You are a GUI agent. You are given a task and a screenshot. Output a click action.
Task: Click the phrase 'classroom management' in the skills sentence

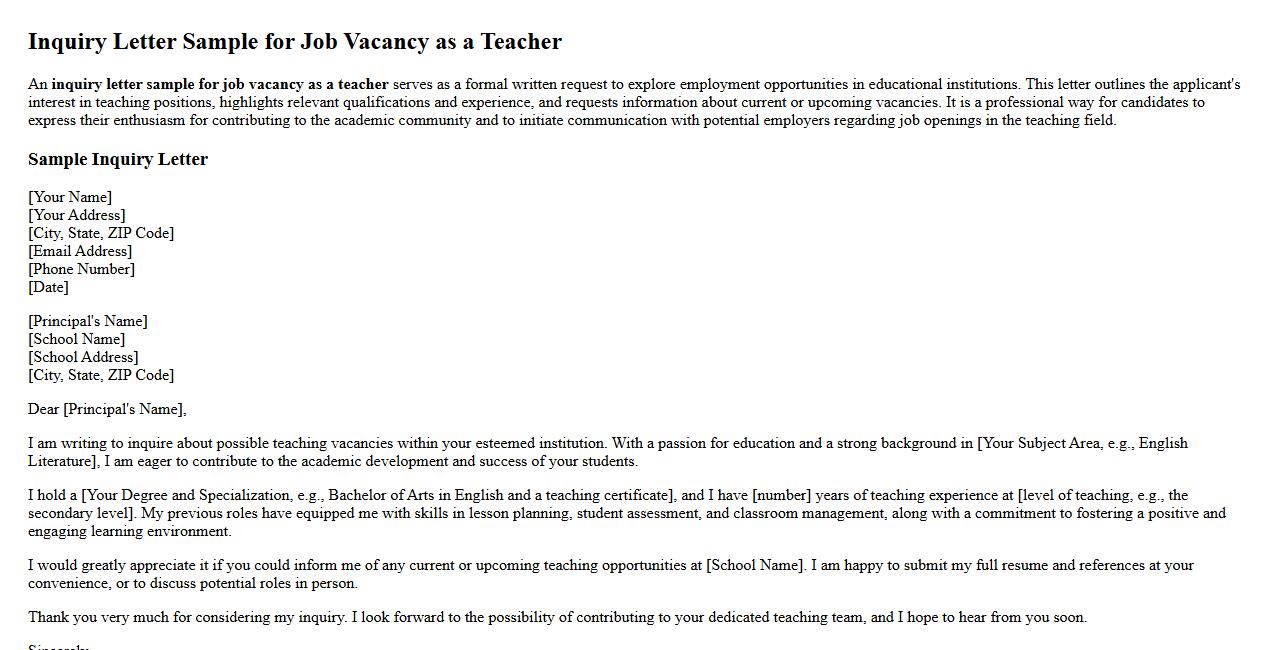pyautogui.click(x=809, y=513)
